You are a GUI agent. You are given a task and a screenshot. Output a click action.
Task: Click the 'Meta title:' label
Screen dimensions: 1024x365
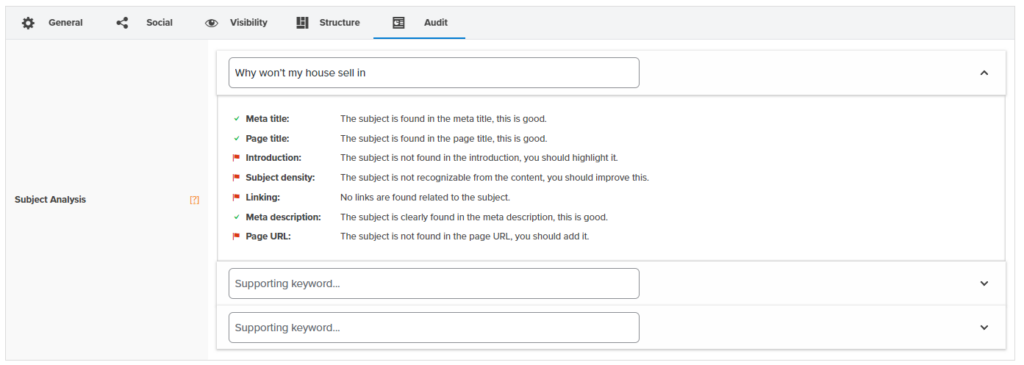pyautogui.click(x=267, y=119)
